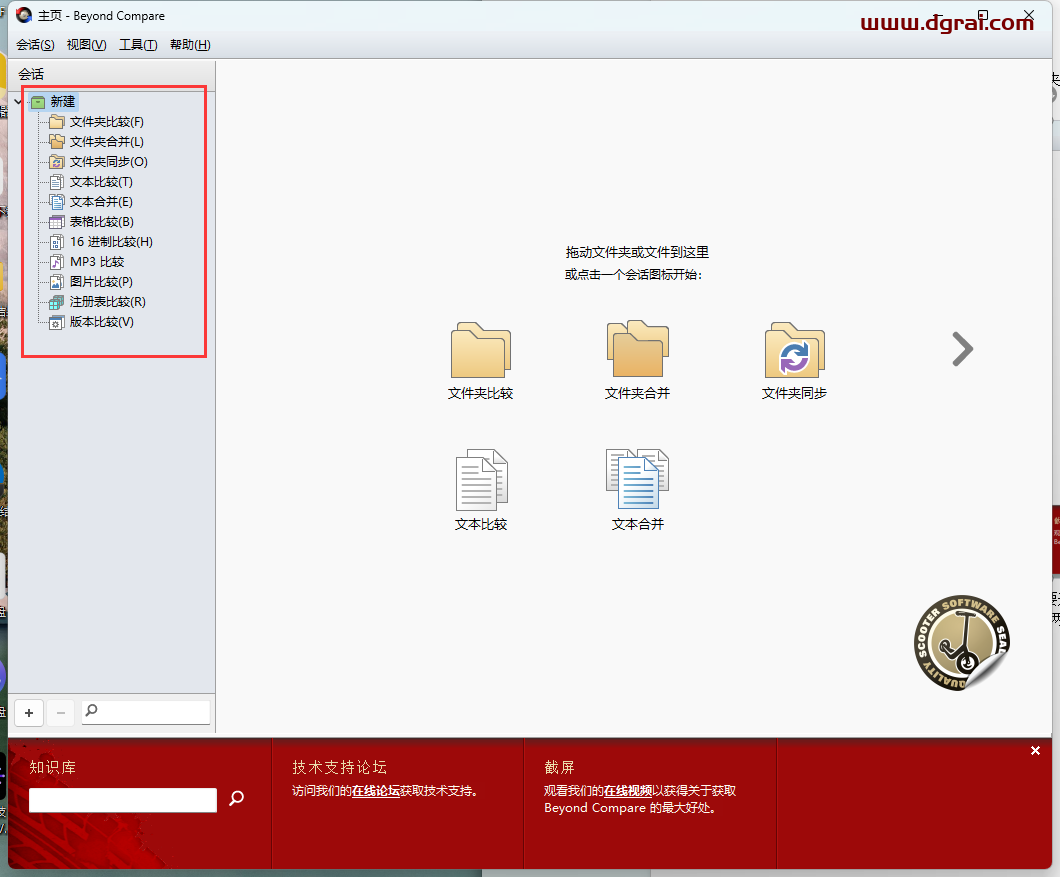The width and height of the screenshot is (1060, 877).
Task: Open the 会话(S) menu
Action: pos(35,45)
